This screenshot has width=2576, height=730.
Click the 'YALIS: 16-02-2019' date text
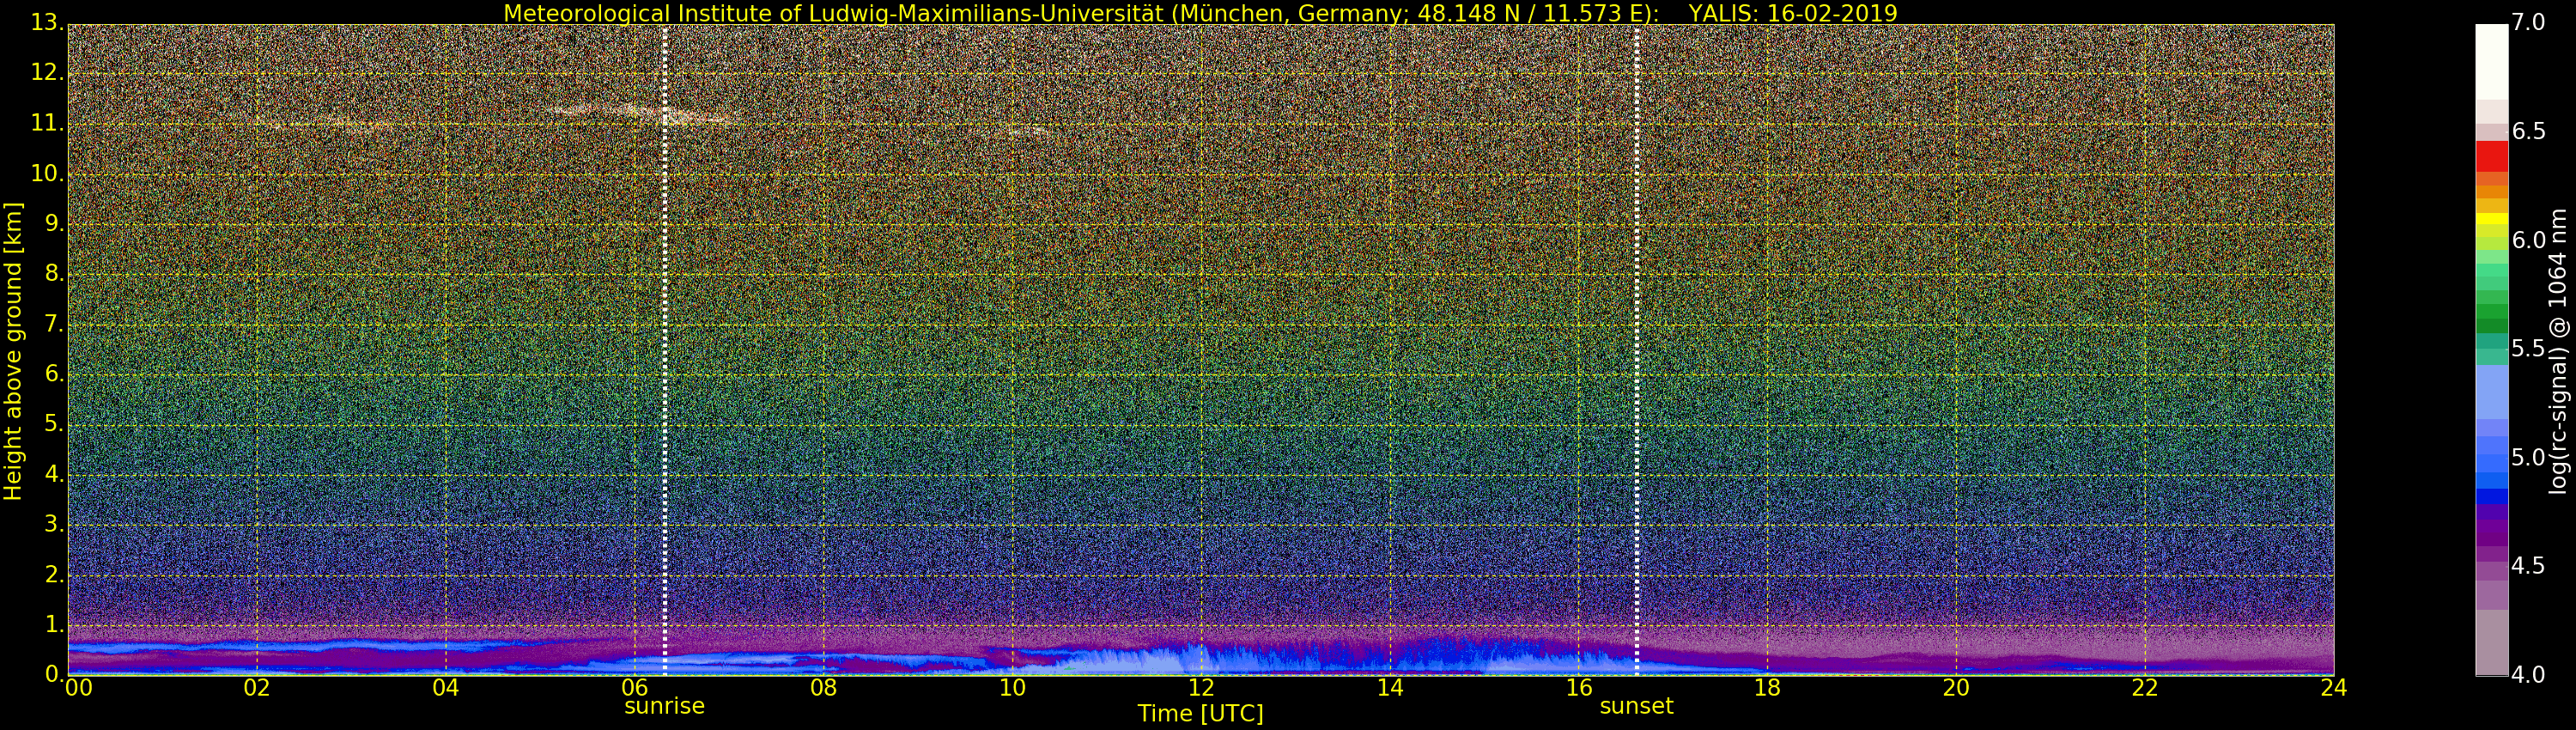tap(1792, 13)
